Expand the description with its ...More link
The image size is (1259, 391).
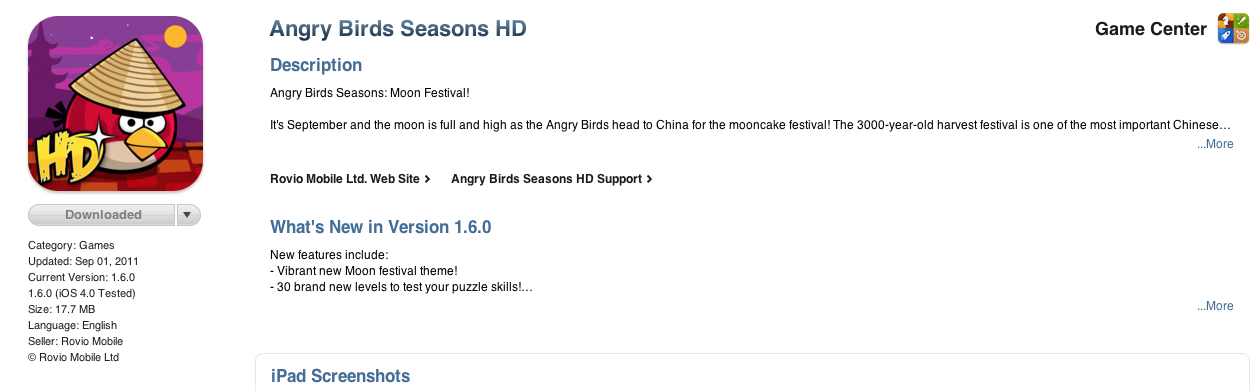click(1215, 144)
